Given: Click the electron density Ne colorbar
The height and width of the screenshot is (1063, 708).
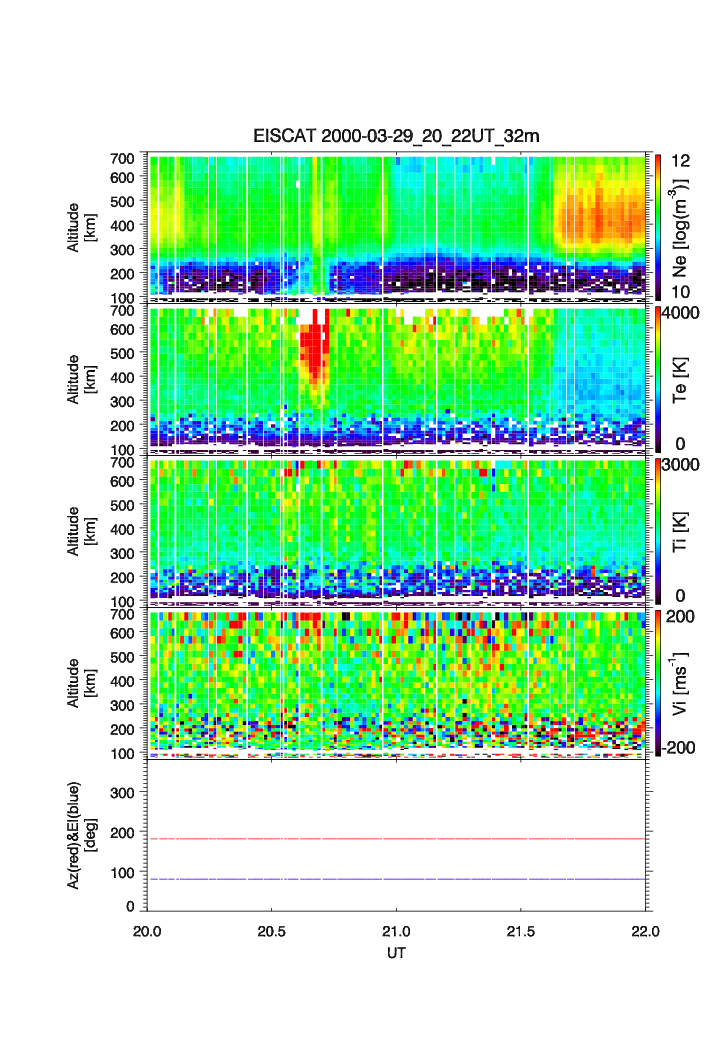Looking at the screenshot, I should 657,225.
